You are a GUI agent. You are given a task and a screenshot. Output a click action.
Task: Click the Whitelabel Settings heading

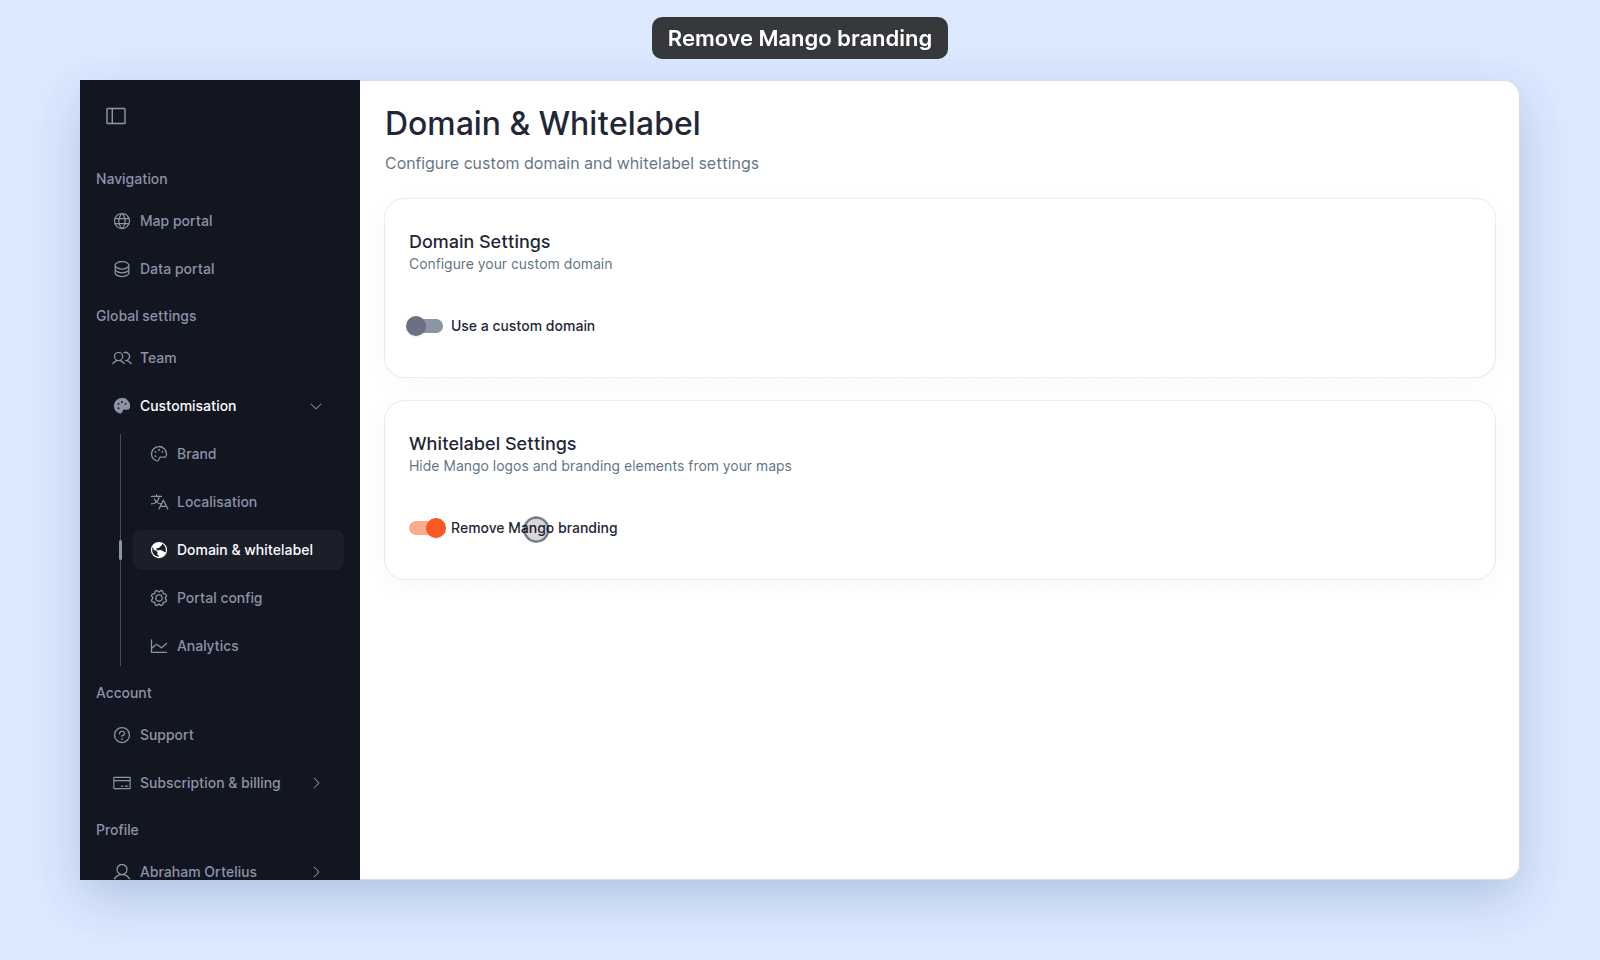(493, 444)
